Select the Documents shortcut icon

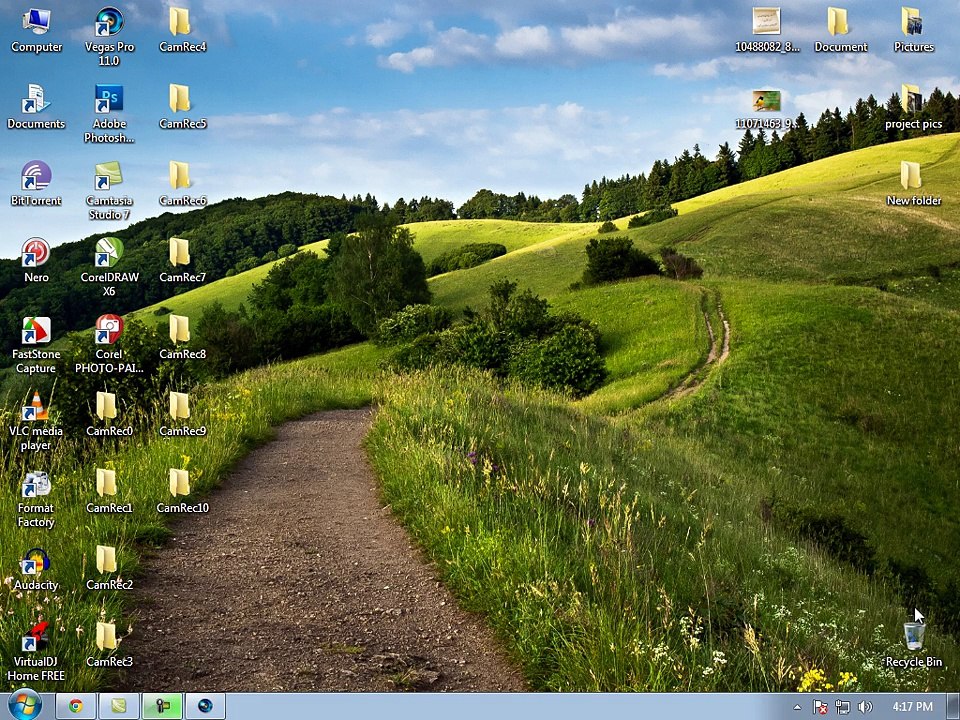click(36, 107)
